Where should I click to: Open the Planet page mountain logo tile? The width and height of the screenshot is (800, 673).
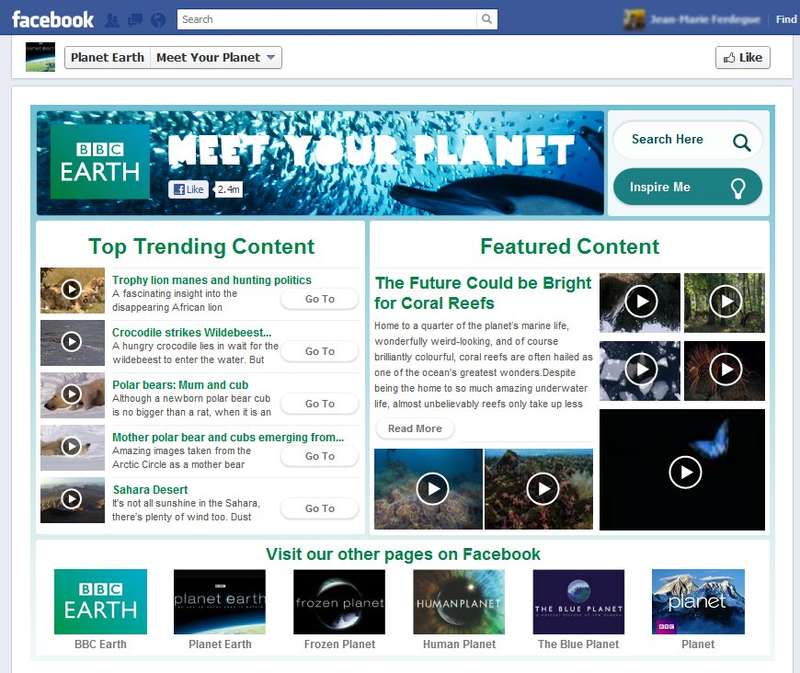coord(698,602)
